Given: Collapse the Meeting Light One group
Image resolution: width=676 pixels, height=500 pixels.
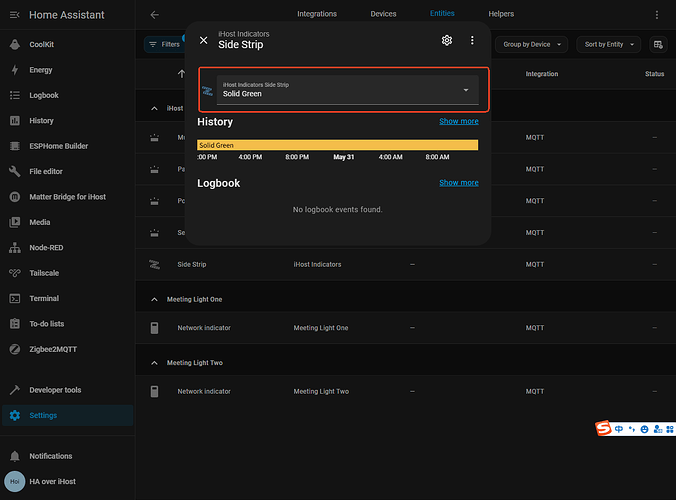Looking at the screenshot, I should pos(154,299).
